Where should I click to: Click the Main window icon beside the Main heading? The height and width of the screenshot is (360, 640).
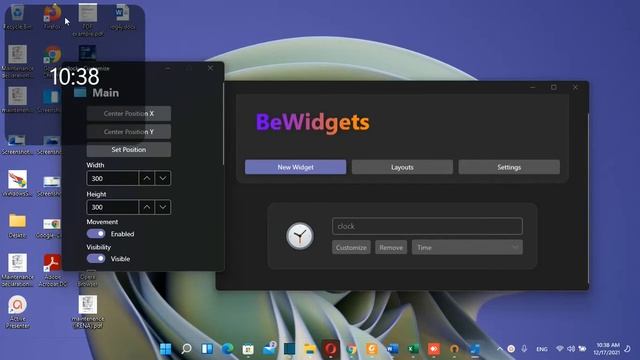click(80, 93)
